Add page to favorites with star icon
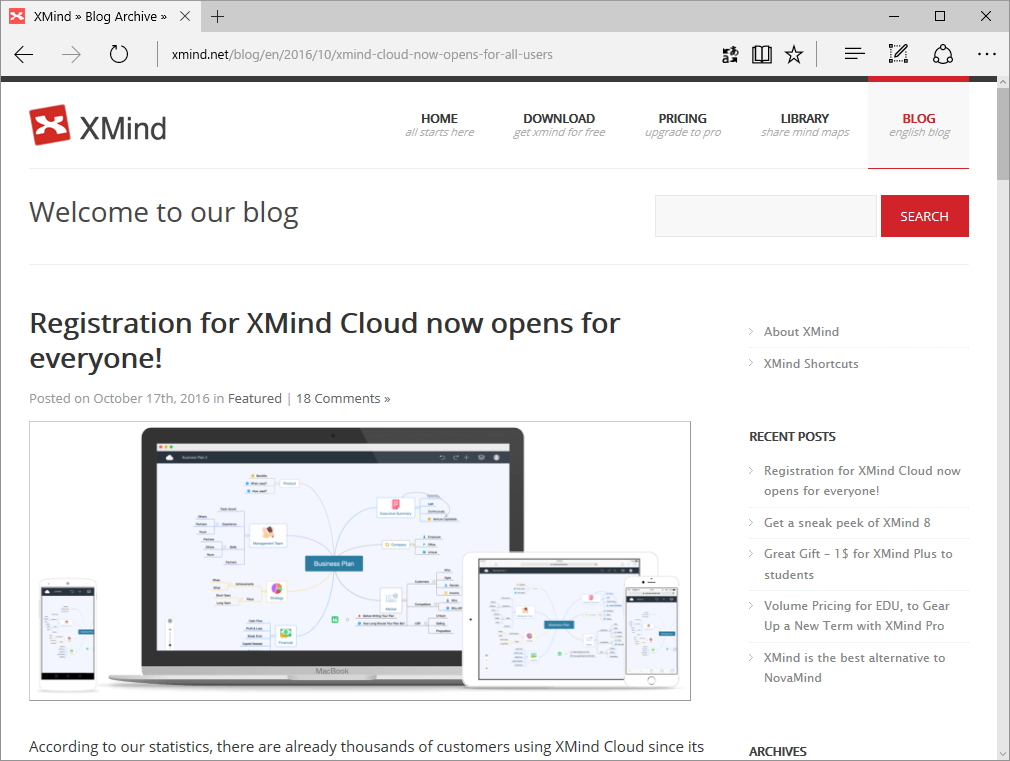The height and width of the screenshot is (761, 1010). click(x=794, y=55)
